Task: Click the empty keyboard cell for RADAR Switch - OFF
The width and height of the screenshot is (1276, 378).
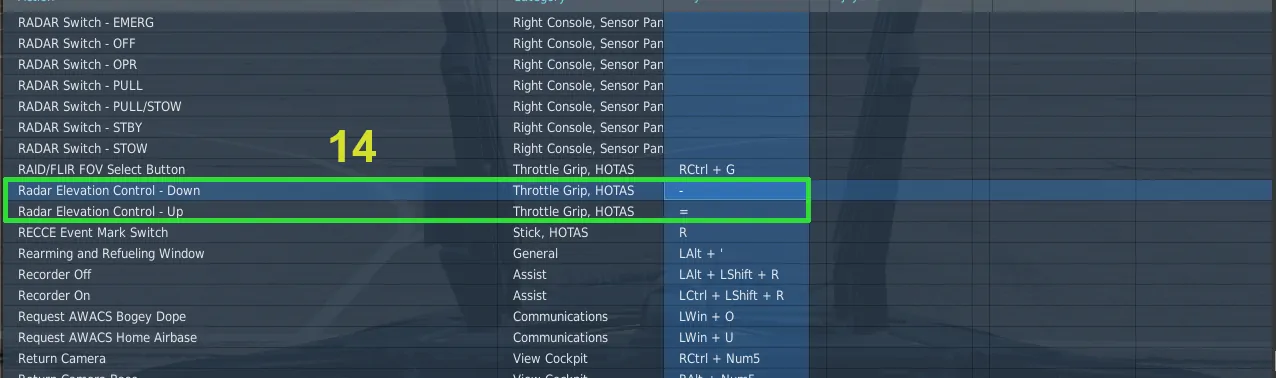Action: [x=736, y=43]
